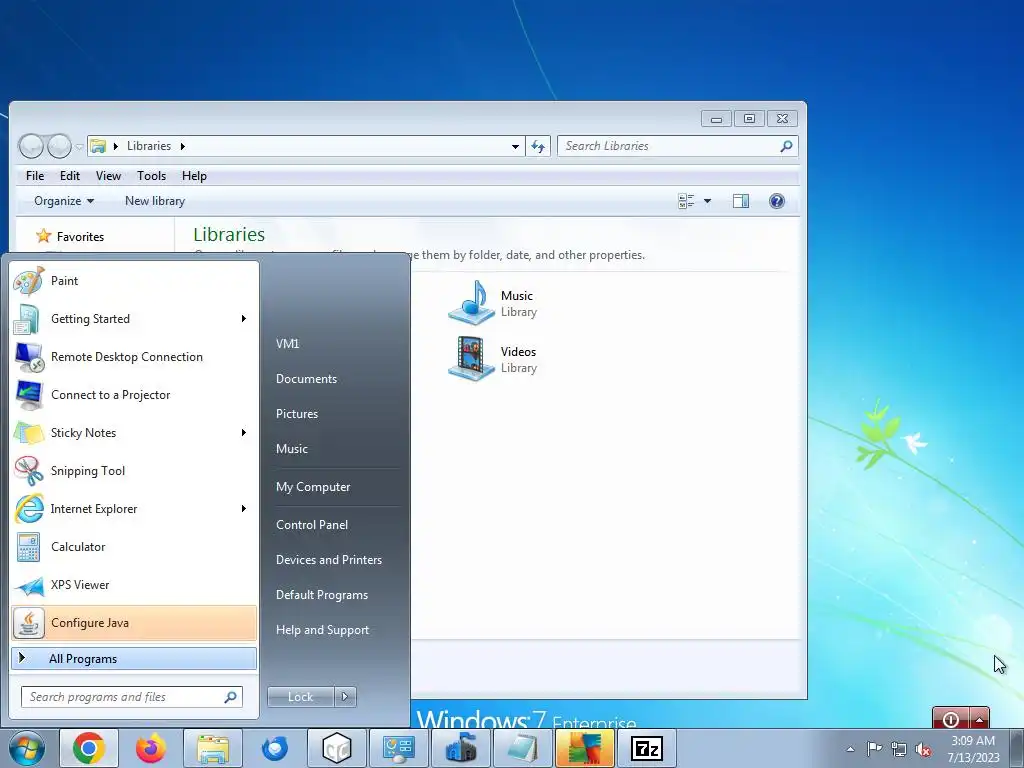Open the Edit menu
The image size is (1024, 768).
(70, 176)
